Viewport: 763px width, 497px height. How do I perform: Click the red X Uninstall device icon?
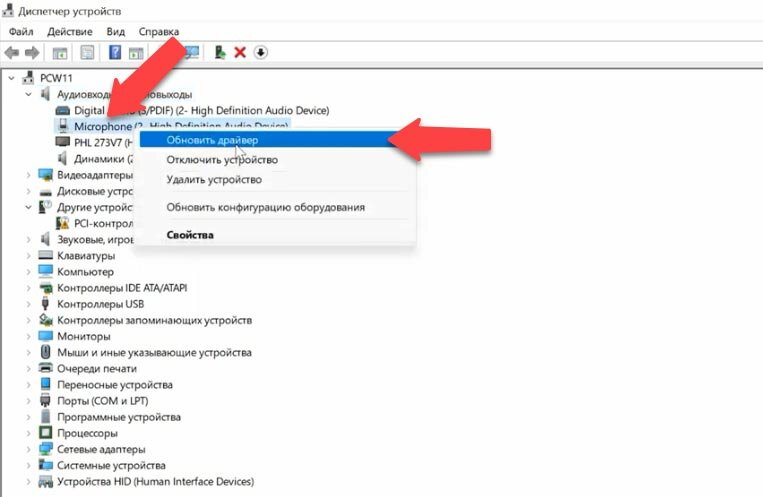(240, 52)
